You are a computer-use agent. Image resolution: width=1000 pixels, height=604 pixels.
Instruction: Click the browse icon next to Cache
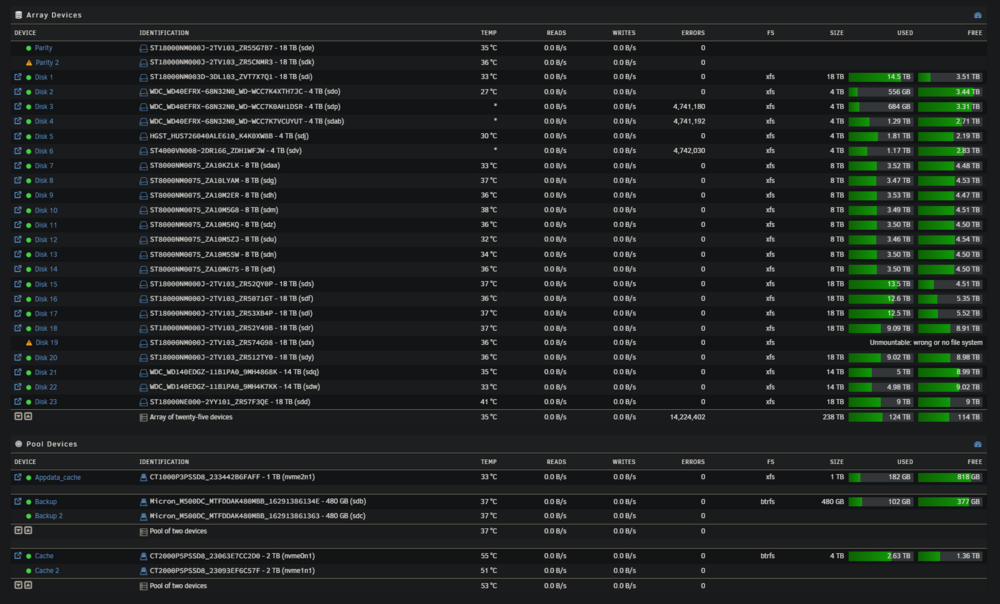18,556
